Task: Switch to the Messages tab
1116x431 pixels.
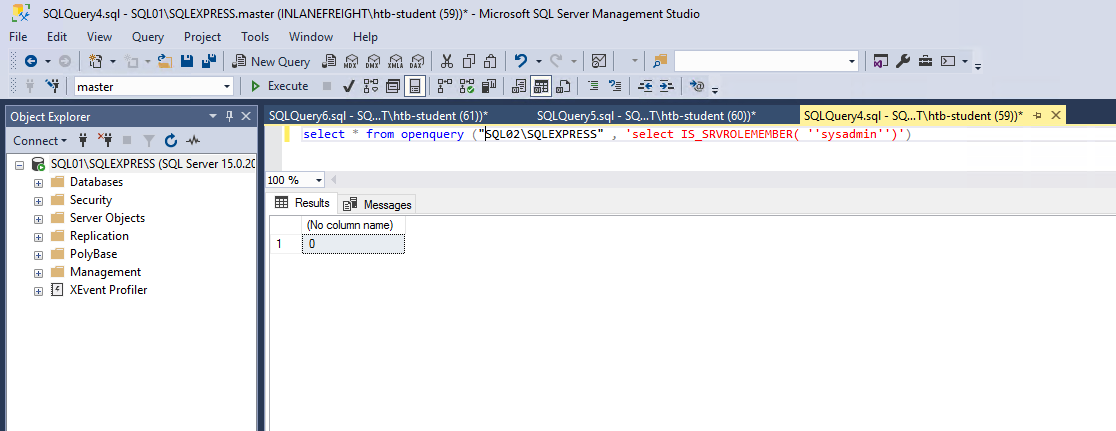Action: tap(378, 204)
